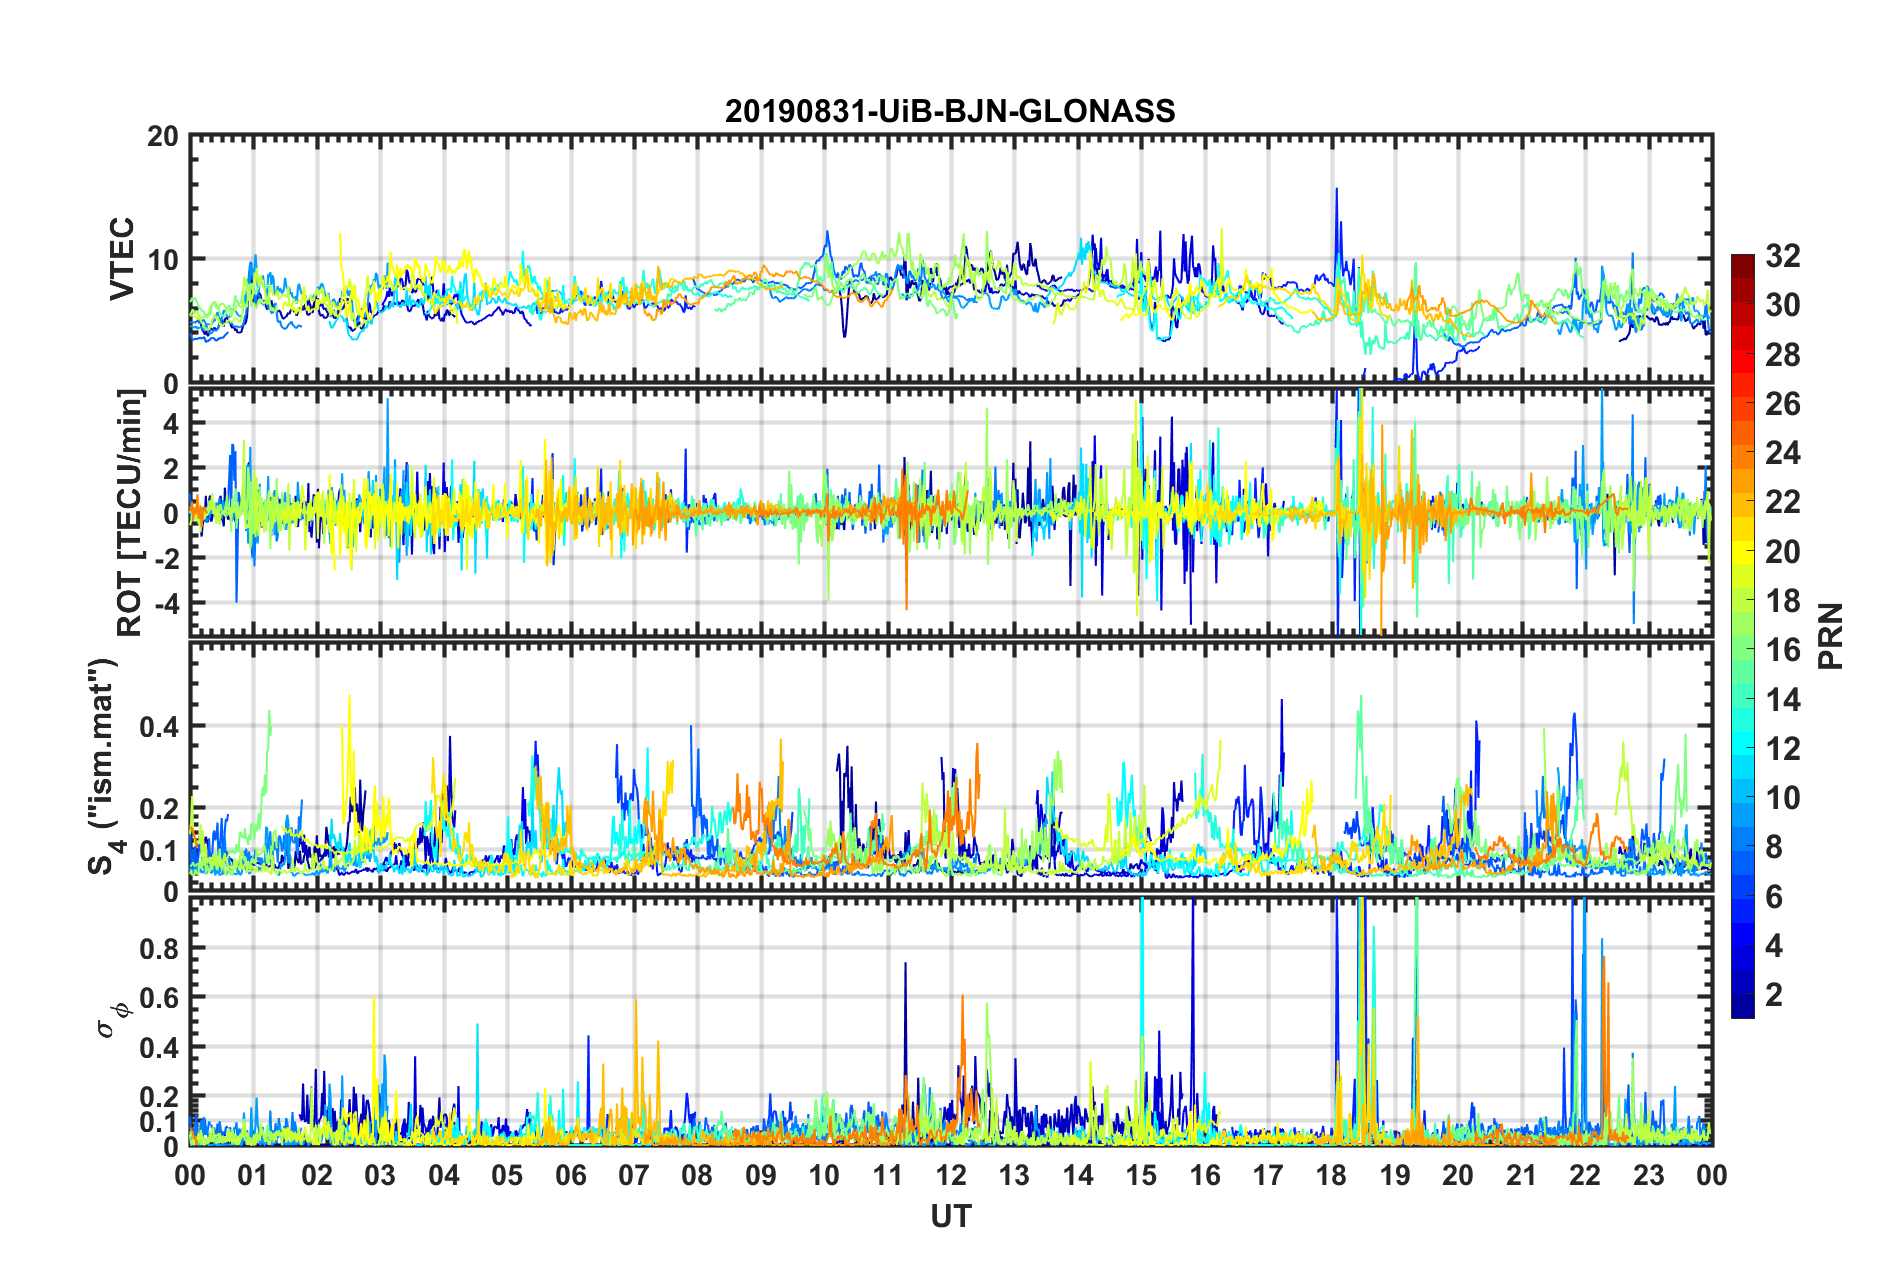Click the PRN colorbar label
Viewport: 1902px width, 1272px height.
click(x=1832, y=636)
